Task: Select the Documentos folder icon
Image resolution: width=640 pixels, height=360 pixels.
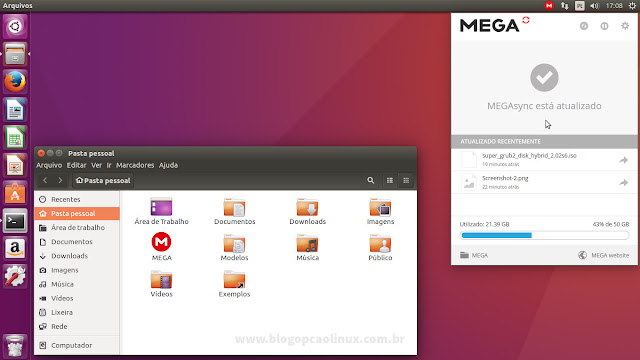Action: point(234,211)
